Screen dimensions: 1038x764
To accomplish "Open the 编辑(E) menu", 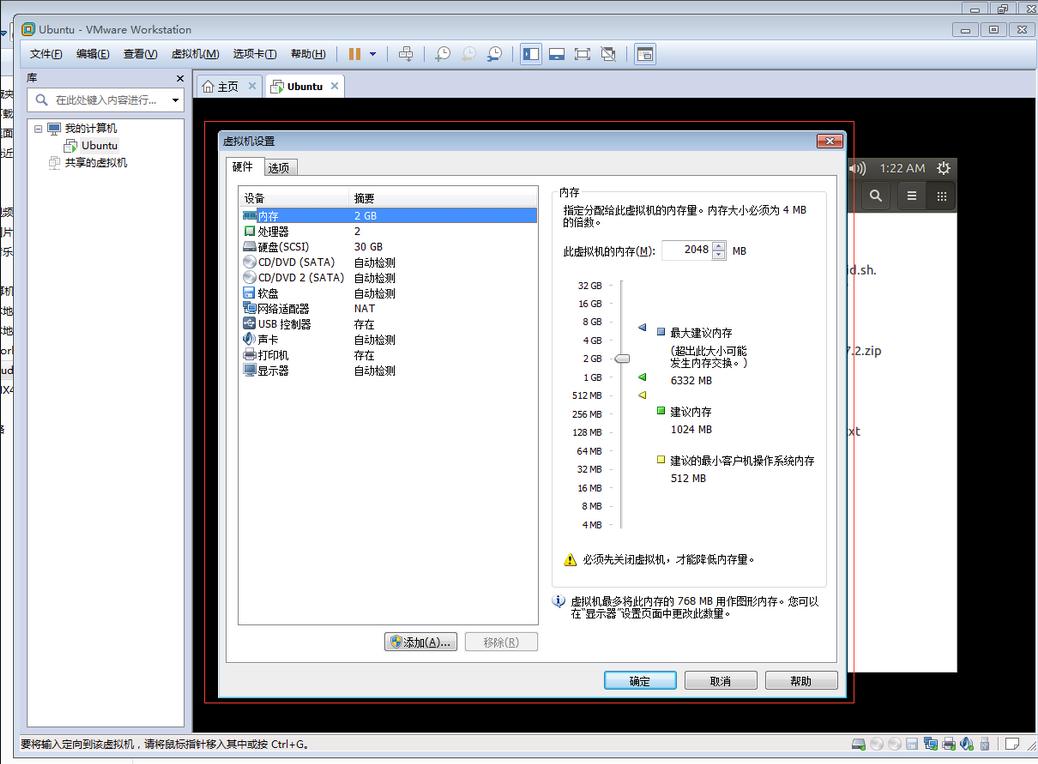I will [93, 54].
